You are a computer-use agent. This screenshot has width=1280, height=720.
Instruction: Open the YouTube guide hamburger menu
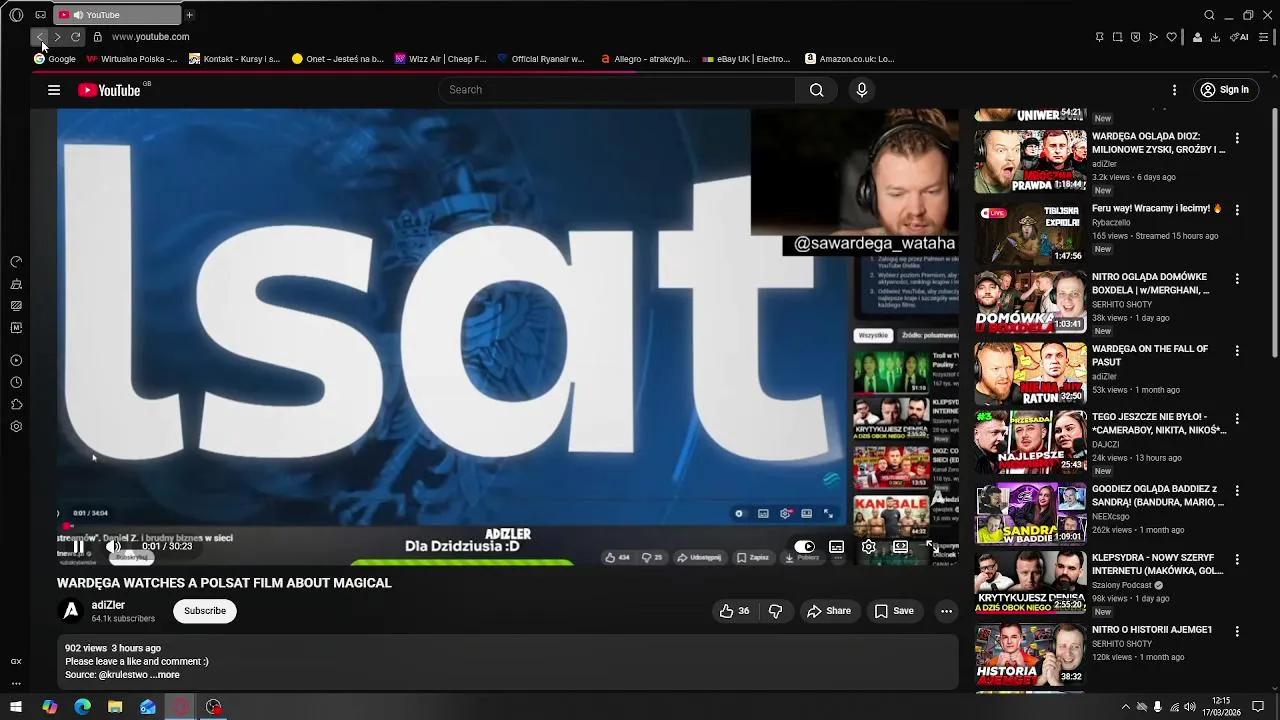(x=54, y=90)
